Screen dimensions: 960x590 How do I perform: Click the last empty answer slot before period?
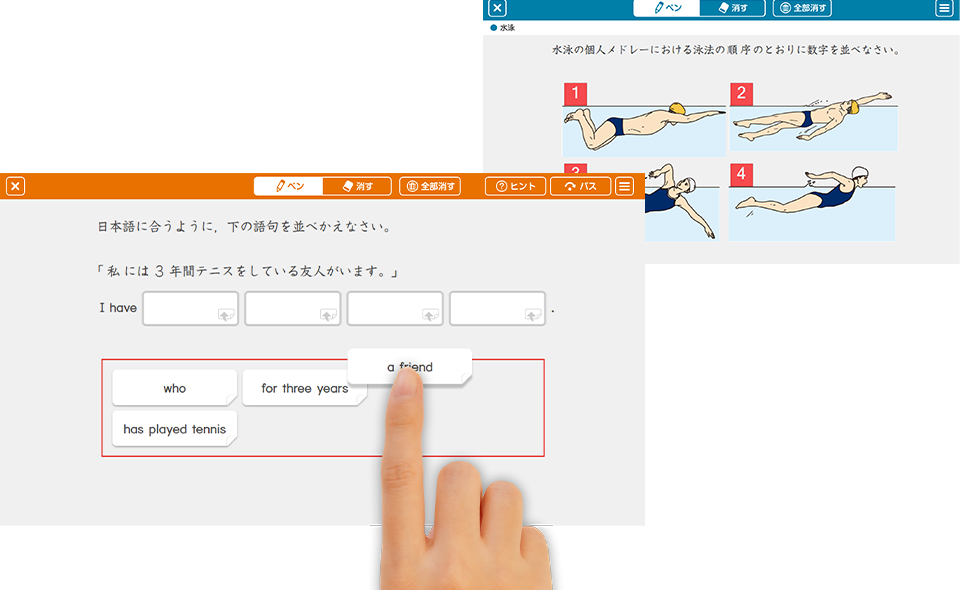[497, 308]
